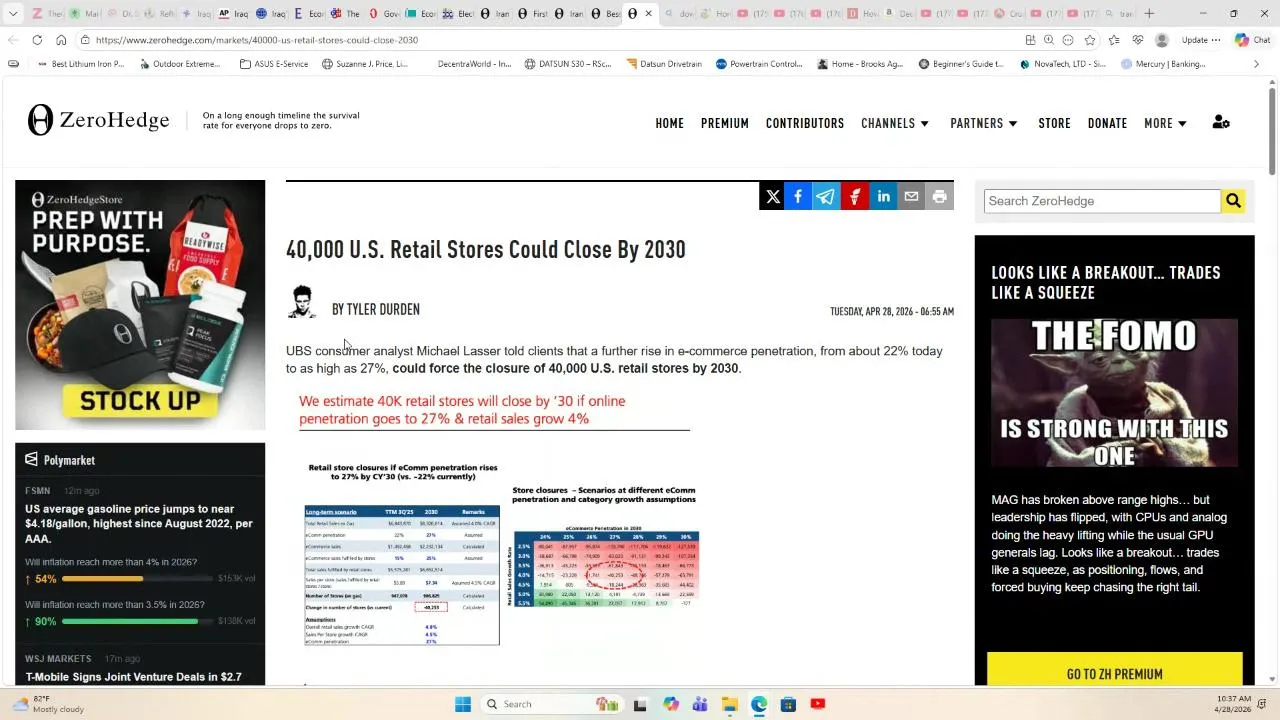Open Copilot Chat in browser
1280x720 pixels.
(1252, 40)
